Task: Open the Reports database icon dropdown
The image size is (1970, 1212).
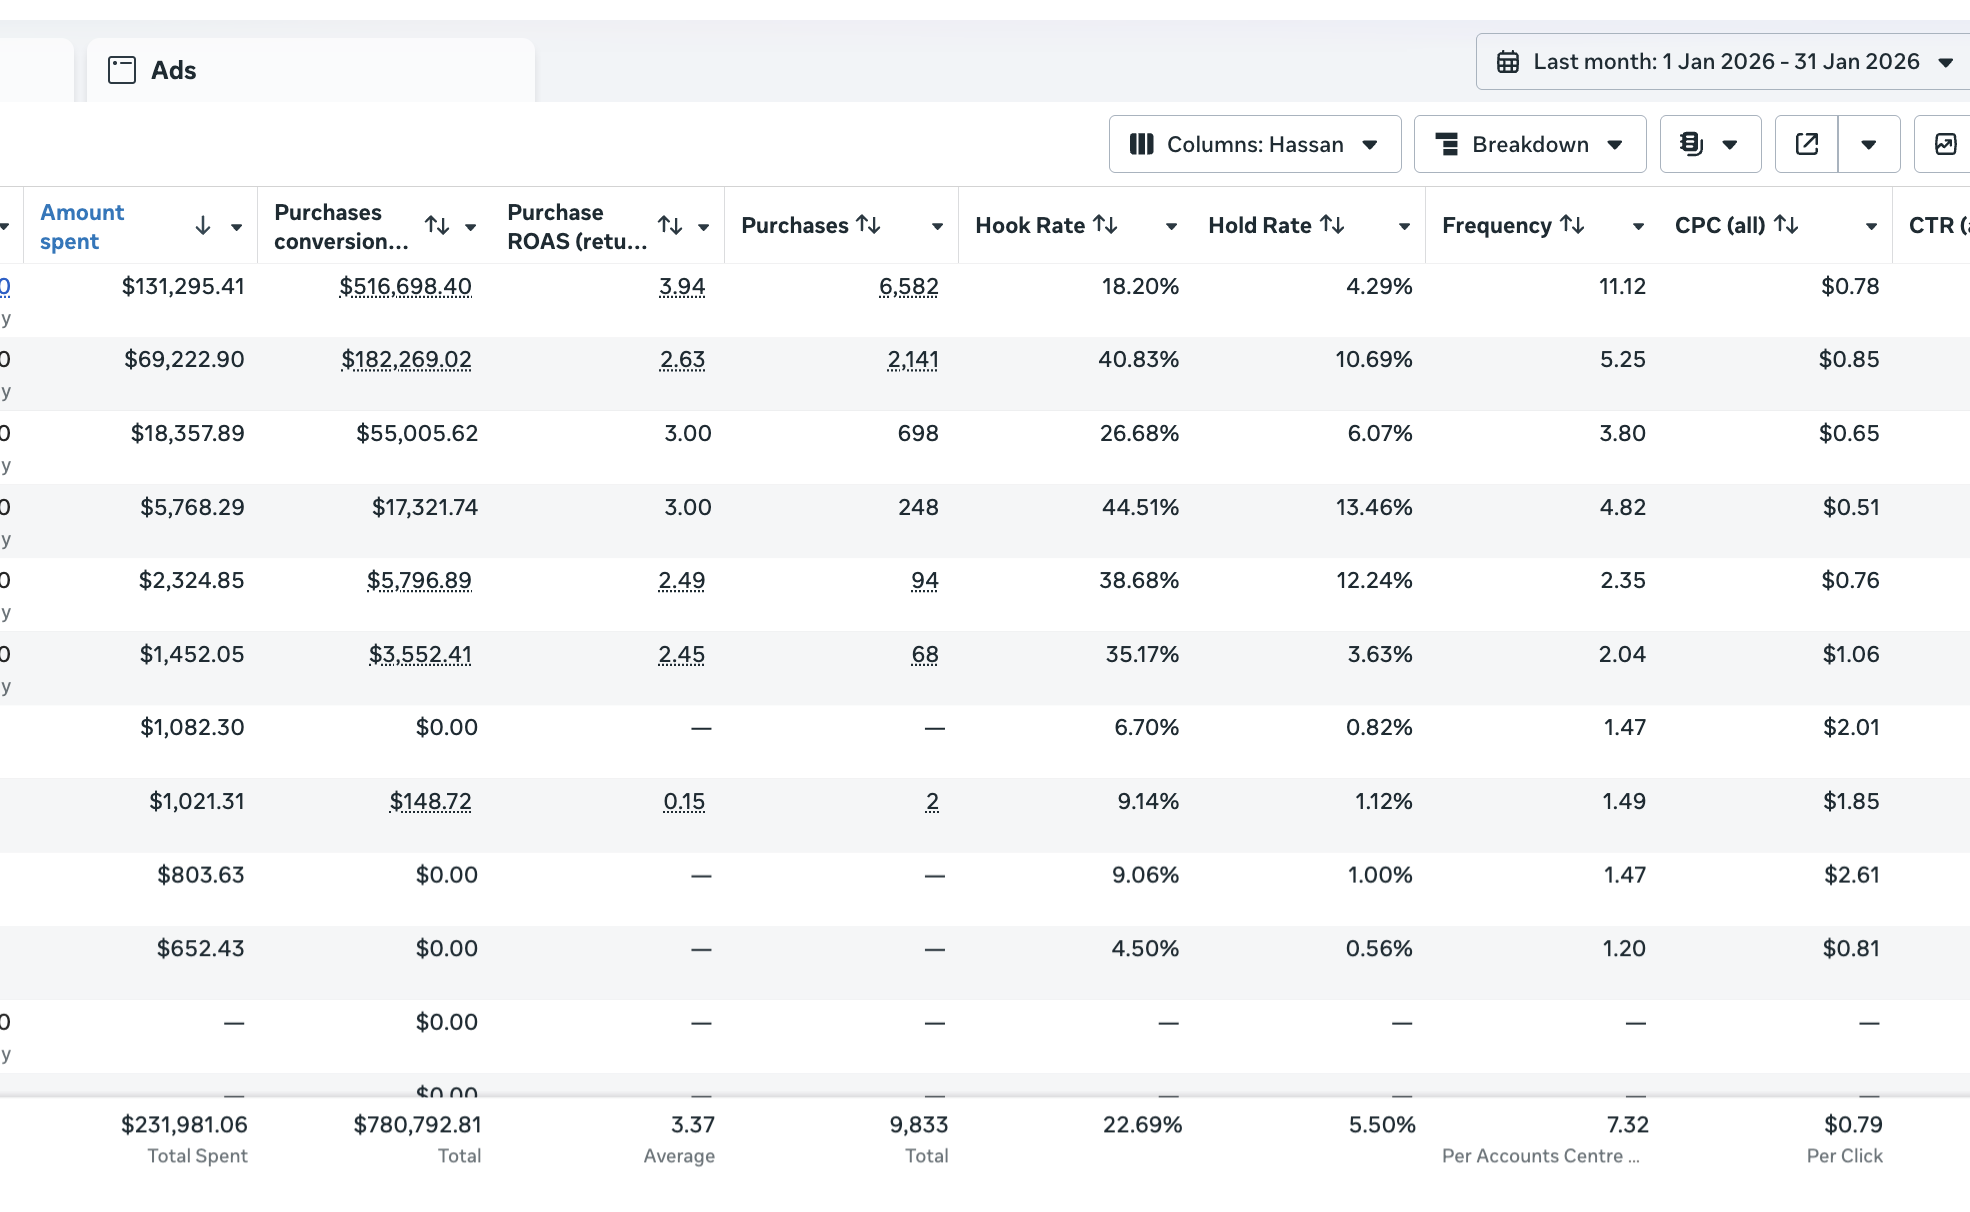Action: point(1709,145)
